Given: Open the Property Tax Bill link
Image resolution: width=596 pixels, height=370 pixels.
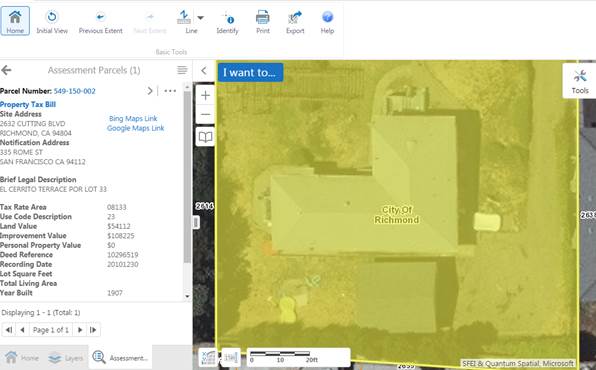Looking at the screenshot, I should (x=28, y=105).
